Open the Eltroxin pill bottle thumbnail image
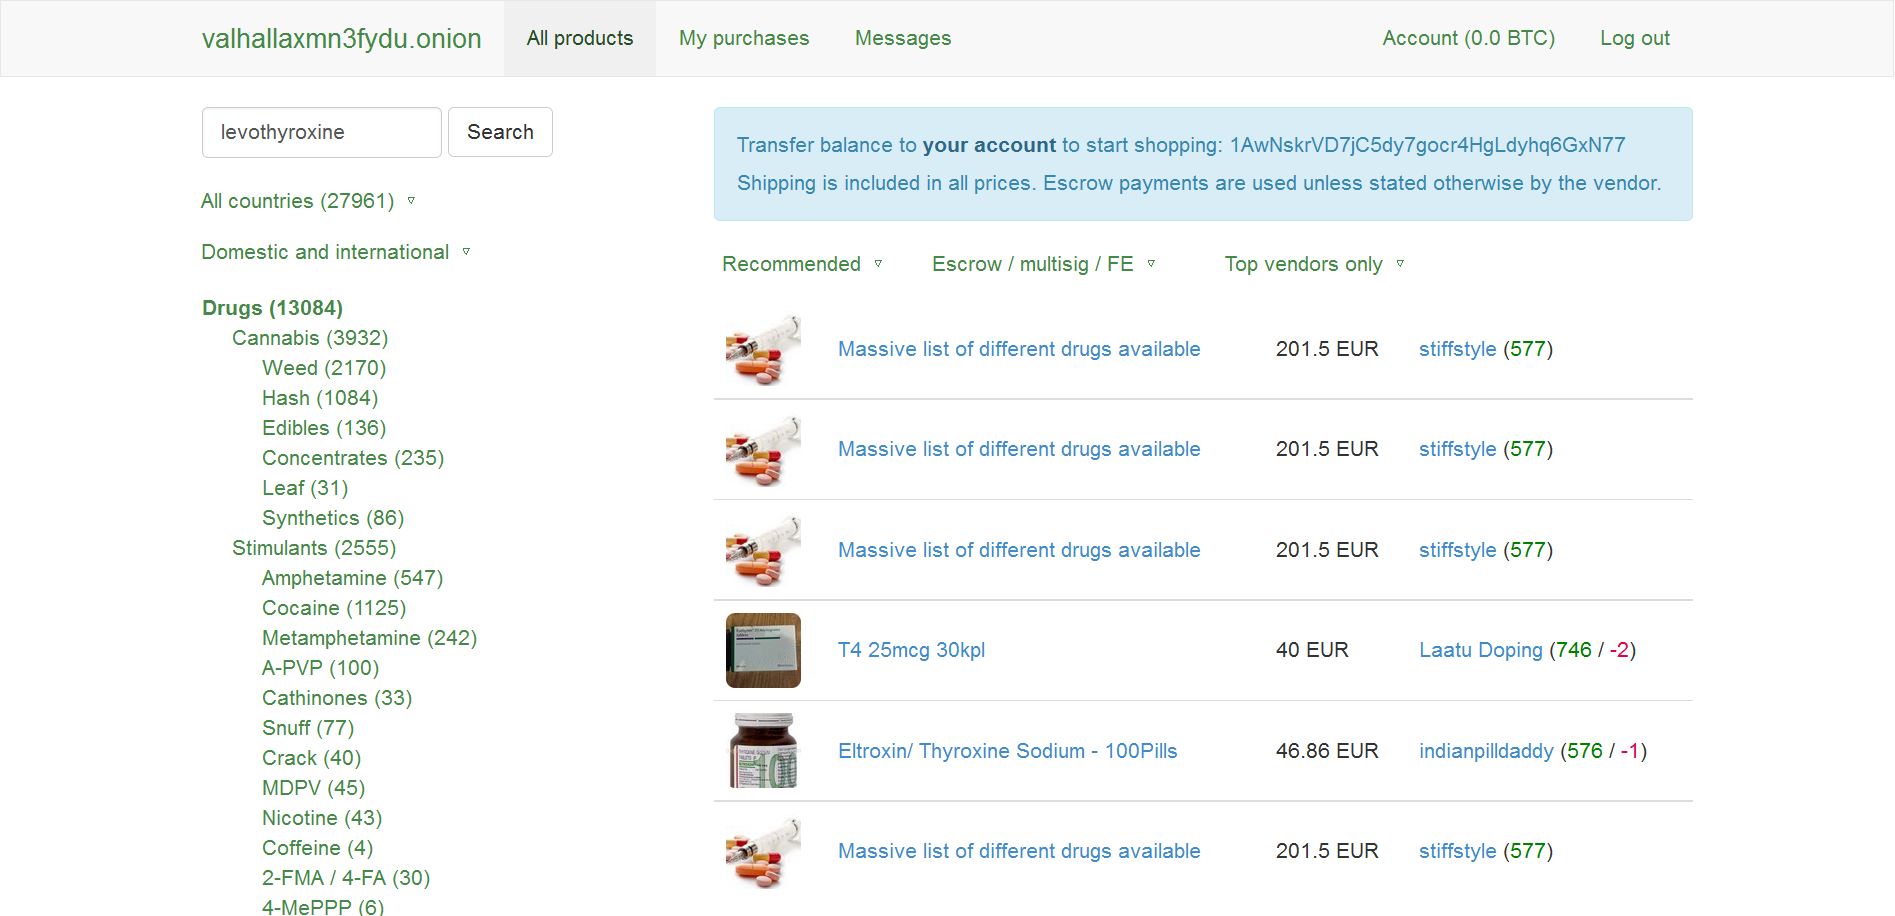Image resolution: width=1895 pixels, height=916 pixels. pyautogui.click(x=763, y=751)
